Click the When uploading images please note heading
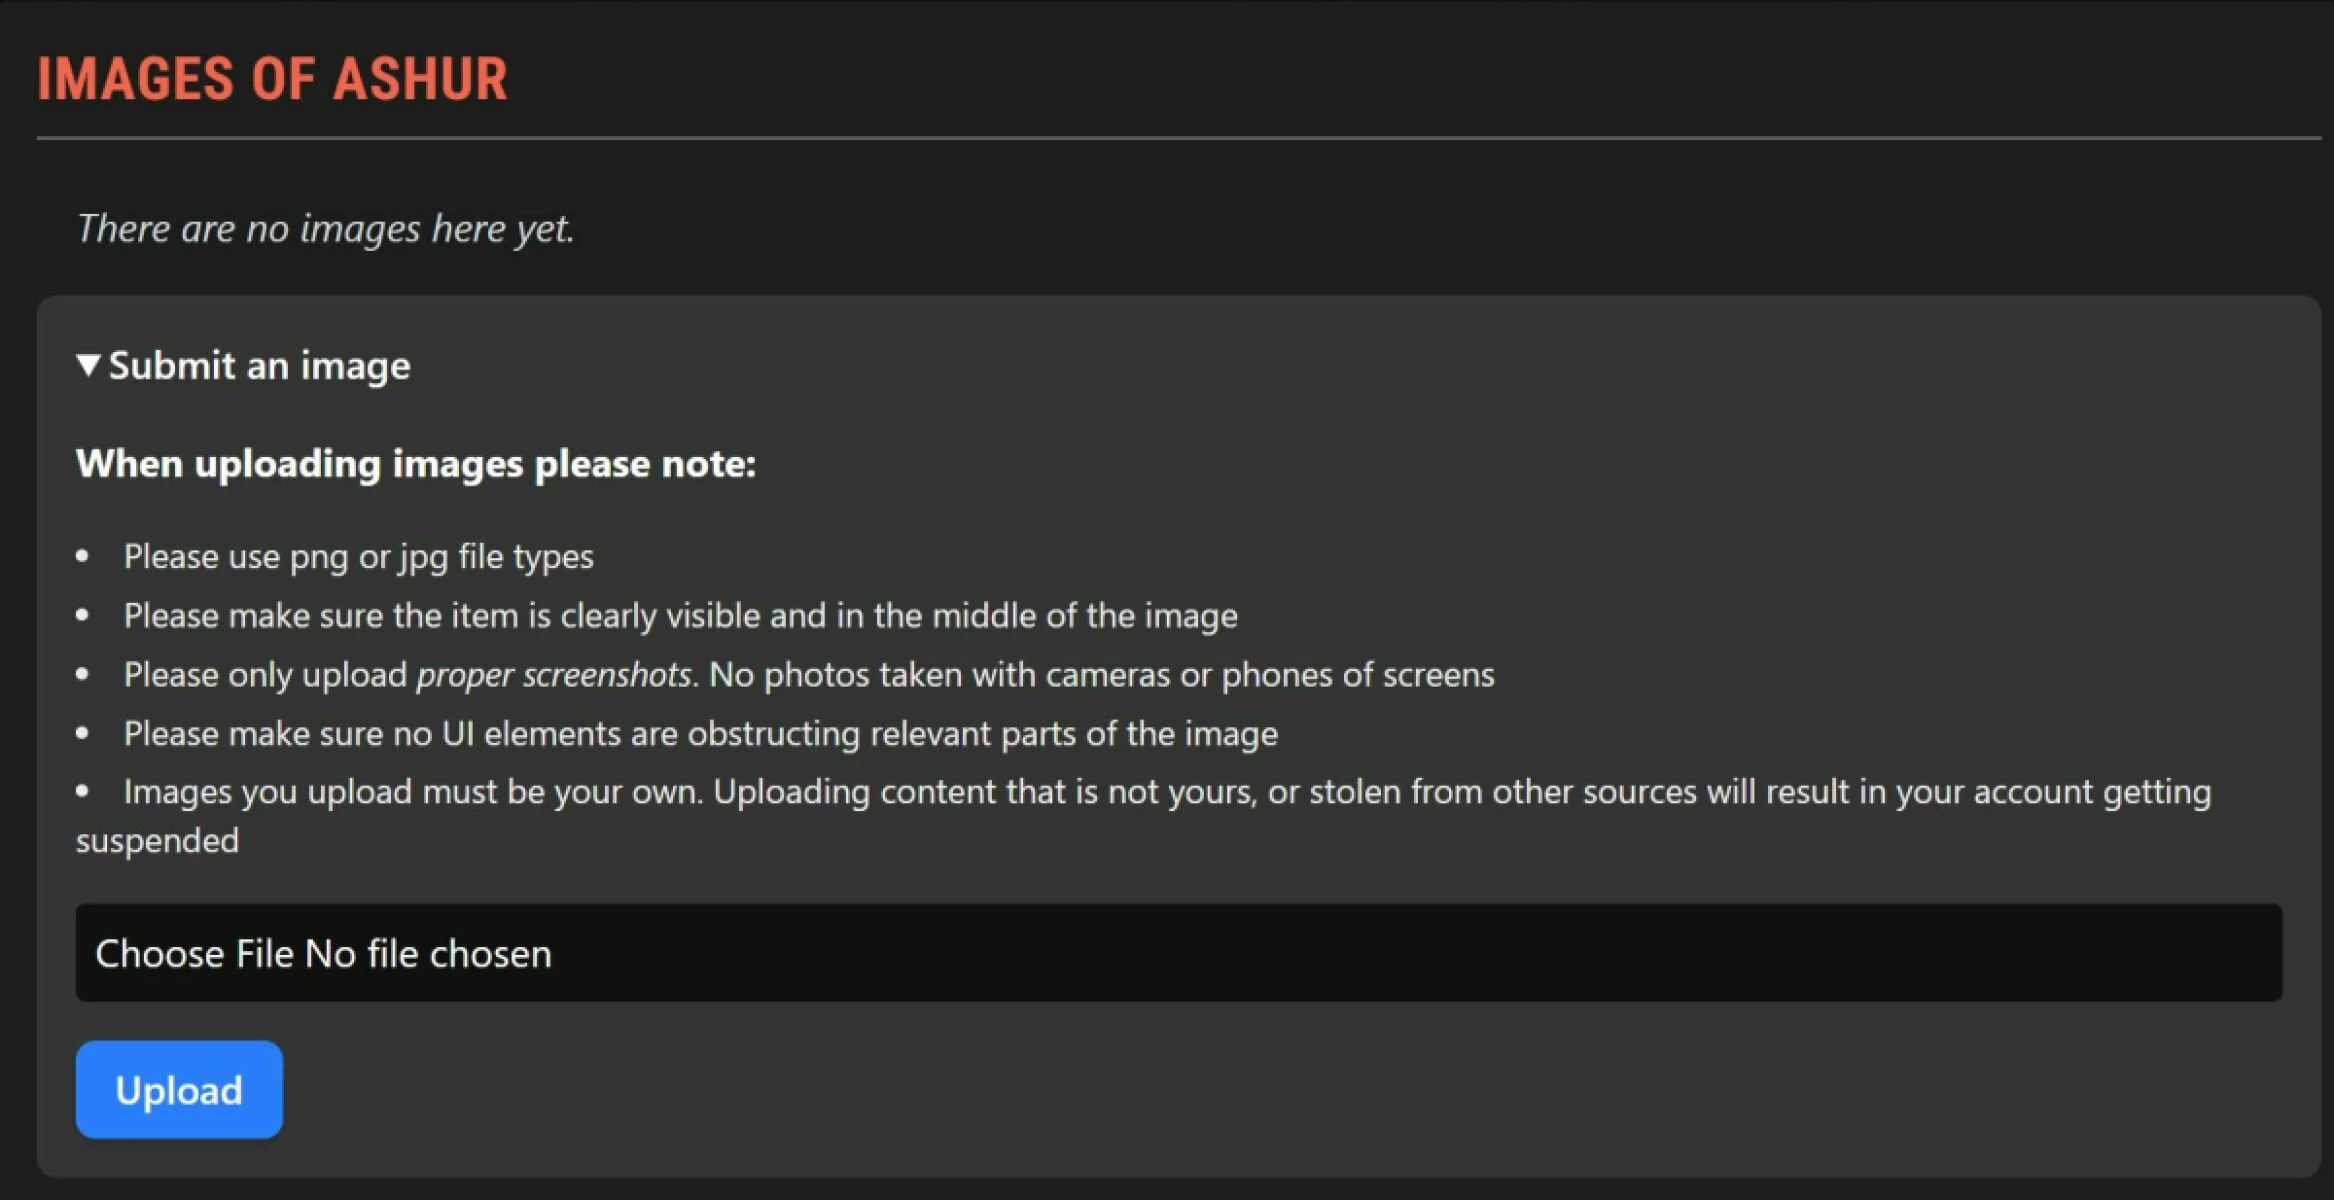2334x1200 pixels. (x=416, y=464)
